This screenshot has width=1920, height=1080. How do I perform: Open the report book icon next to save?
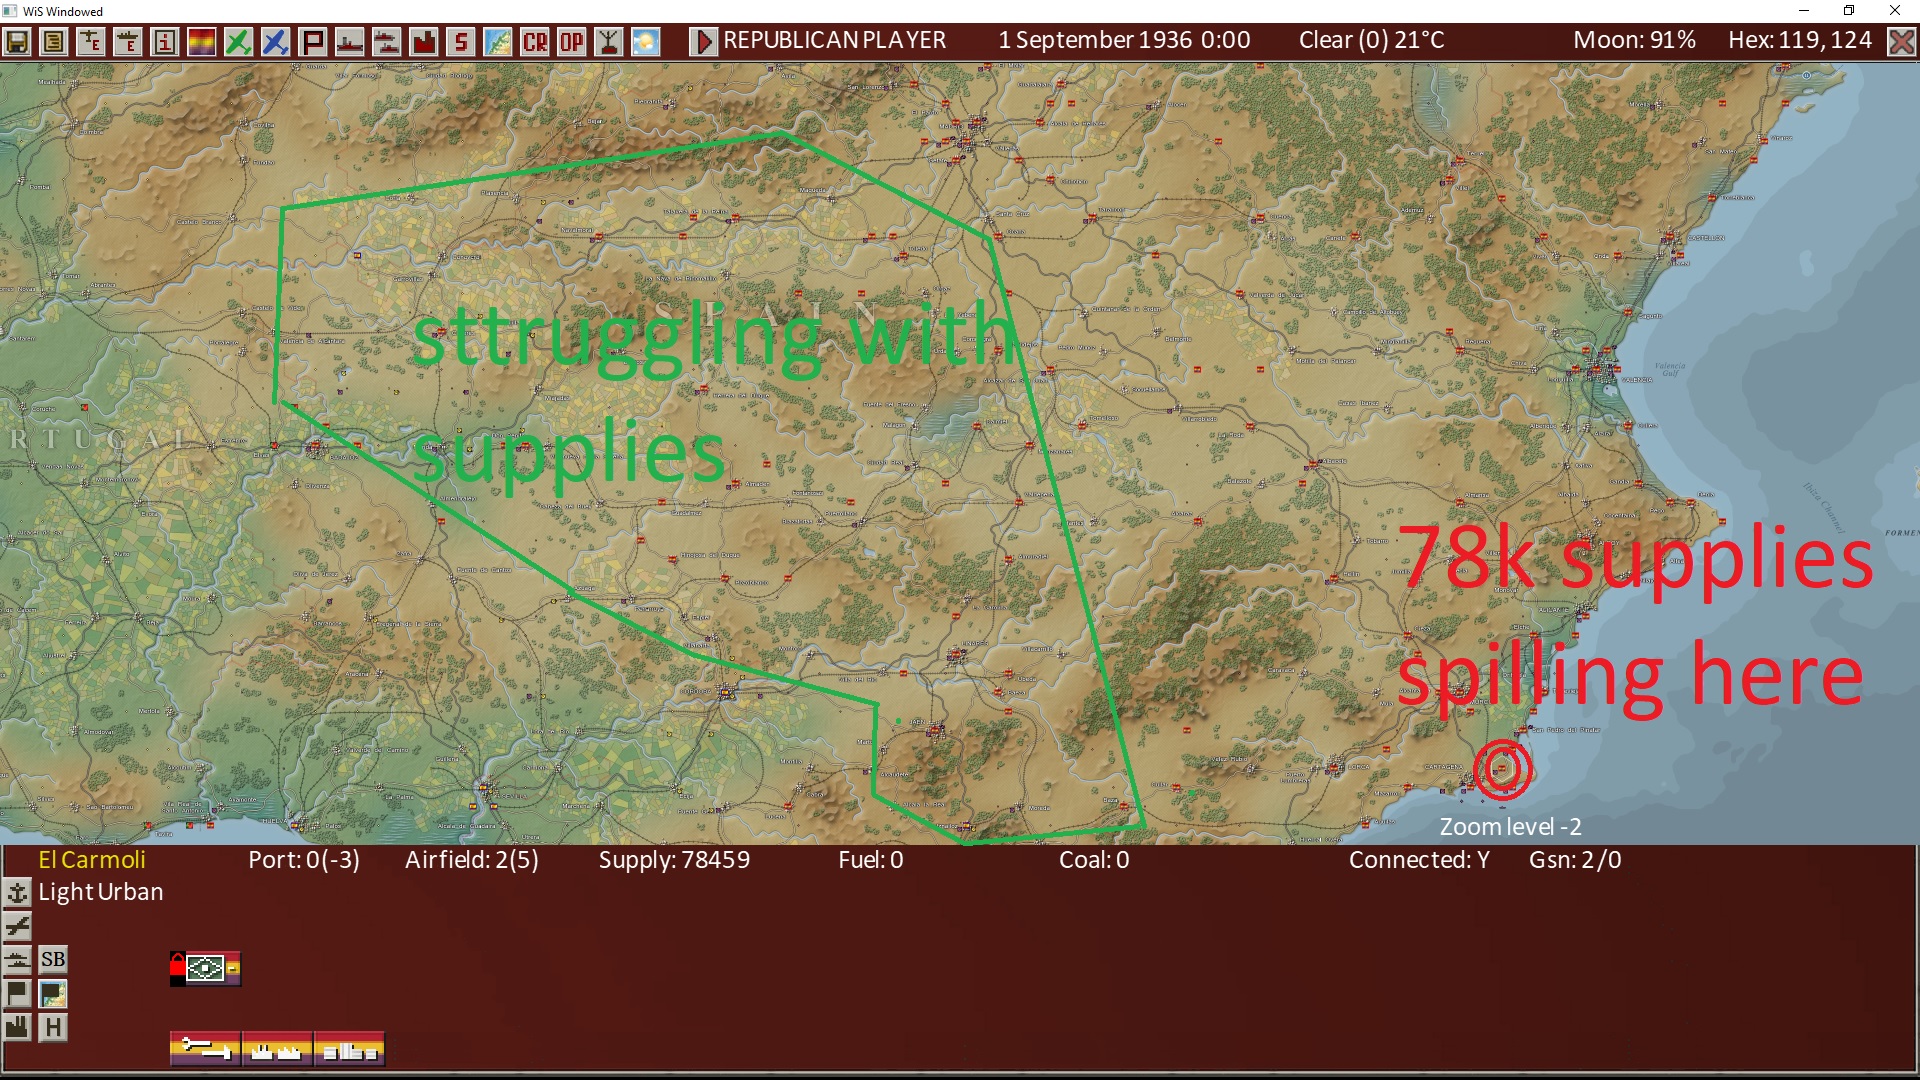click(x=53, y=41)
